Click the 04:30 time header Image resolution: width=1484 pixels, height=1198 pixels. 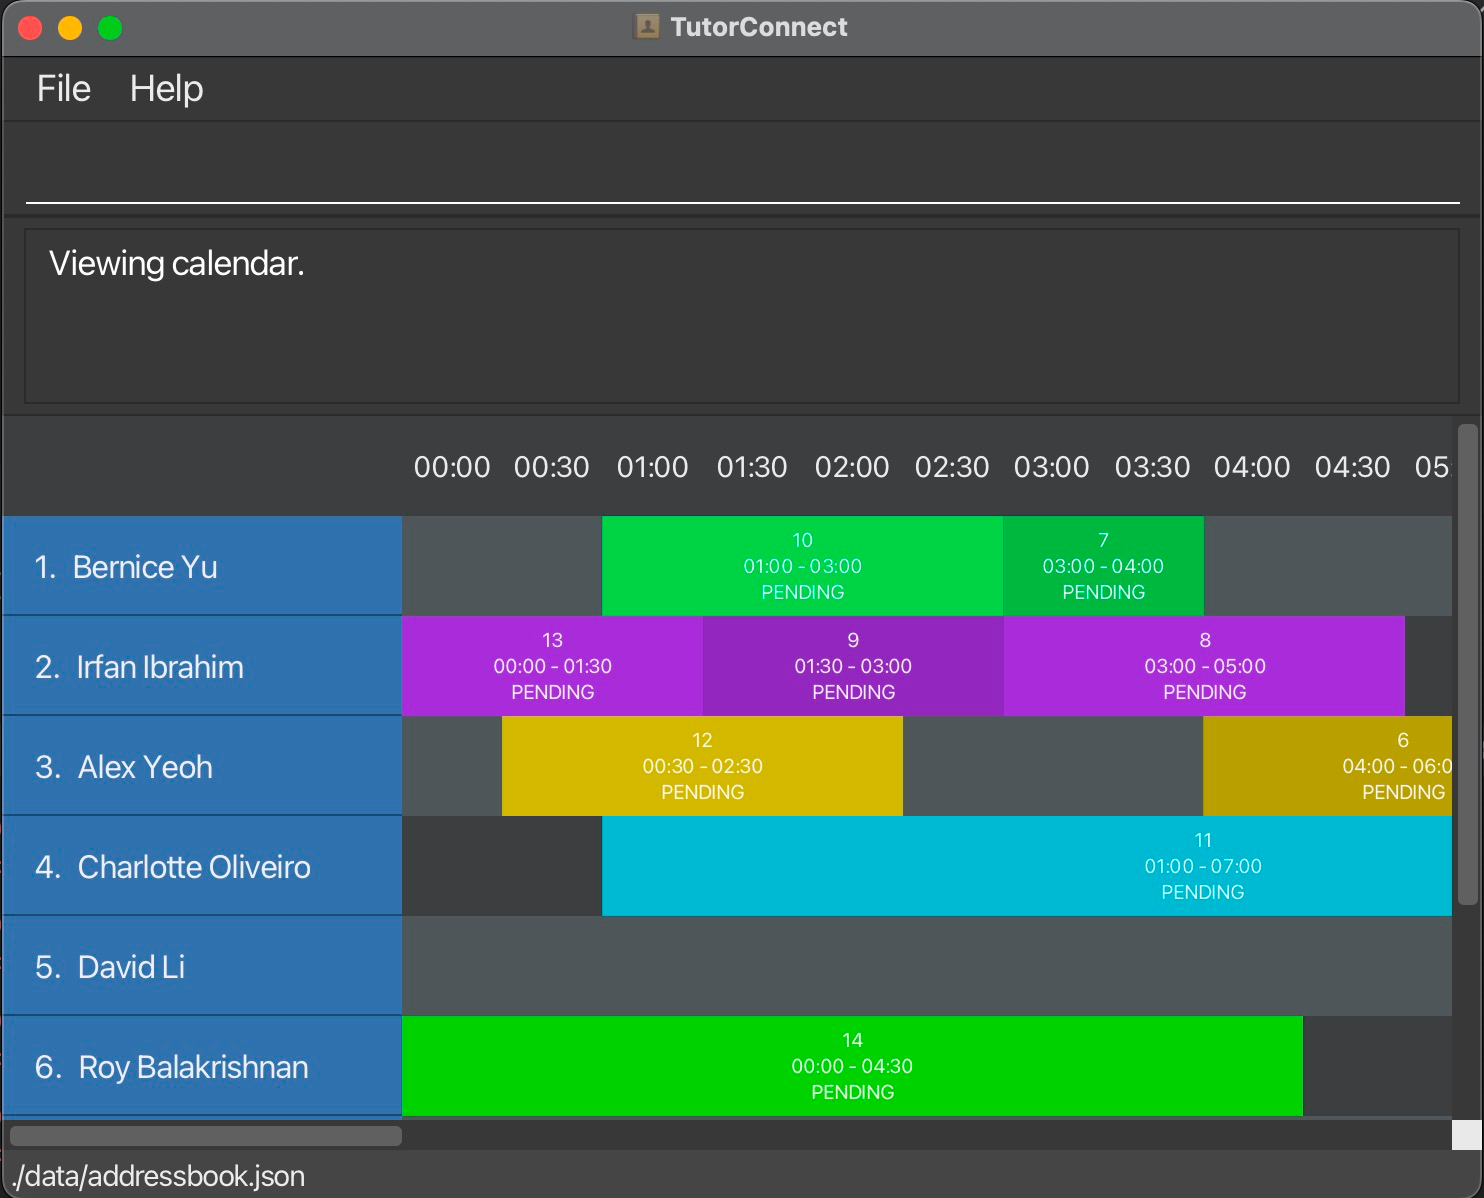pyautogui.click(x=1352, y=467)
